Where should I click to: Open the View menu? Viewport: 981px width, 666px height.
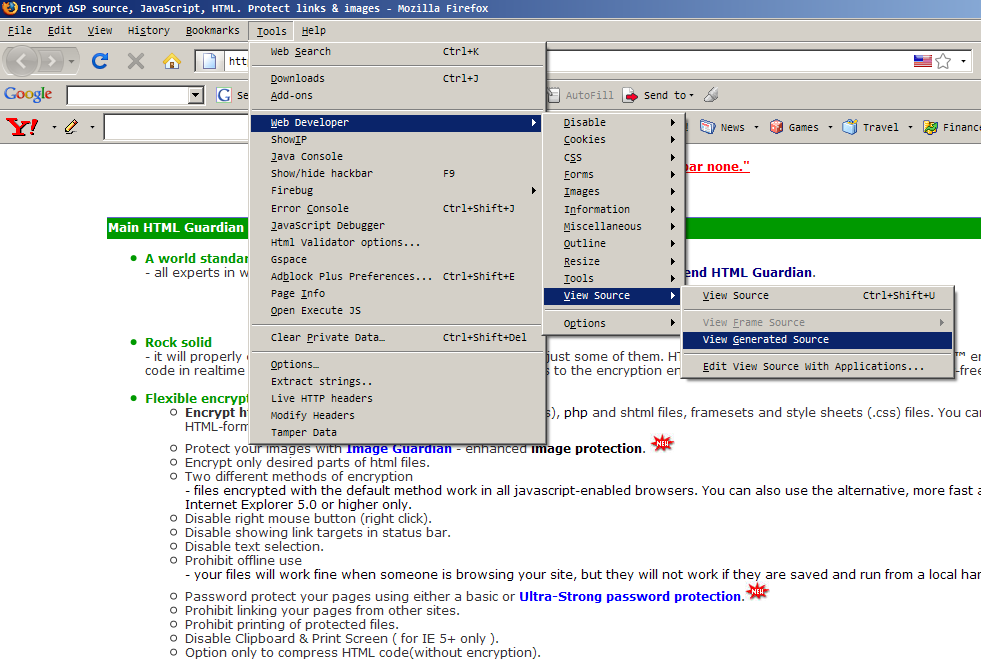[x=99, y=31]
